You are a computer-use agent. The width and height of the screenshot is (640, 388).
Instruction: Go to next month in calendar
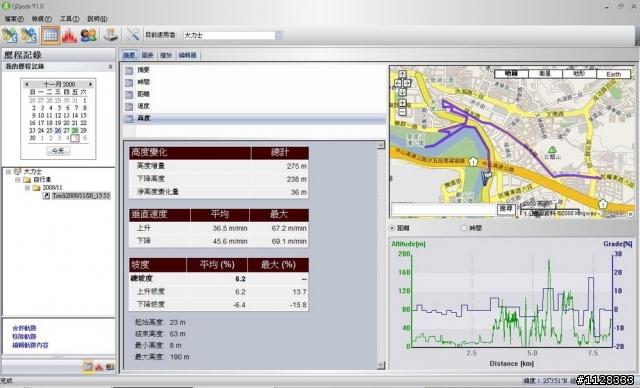(91, 84)
